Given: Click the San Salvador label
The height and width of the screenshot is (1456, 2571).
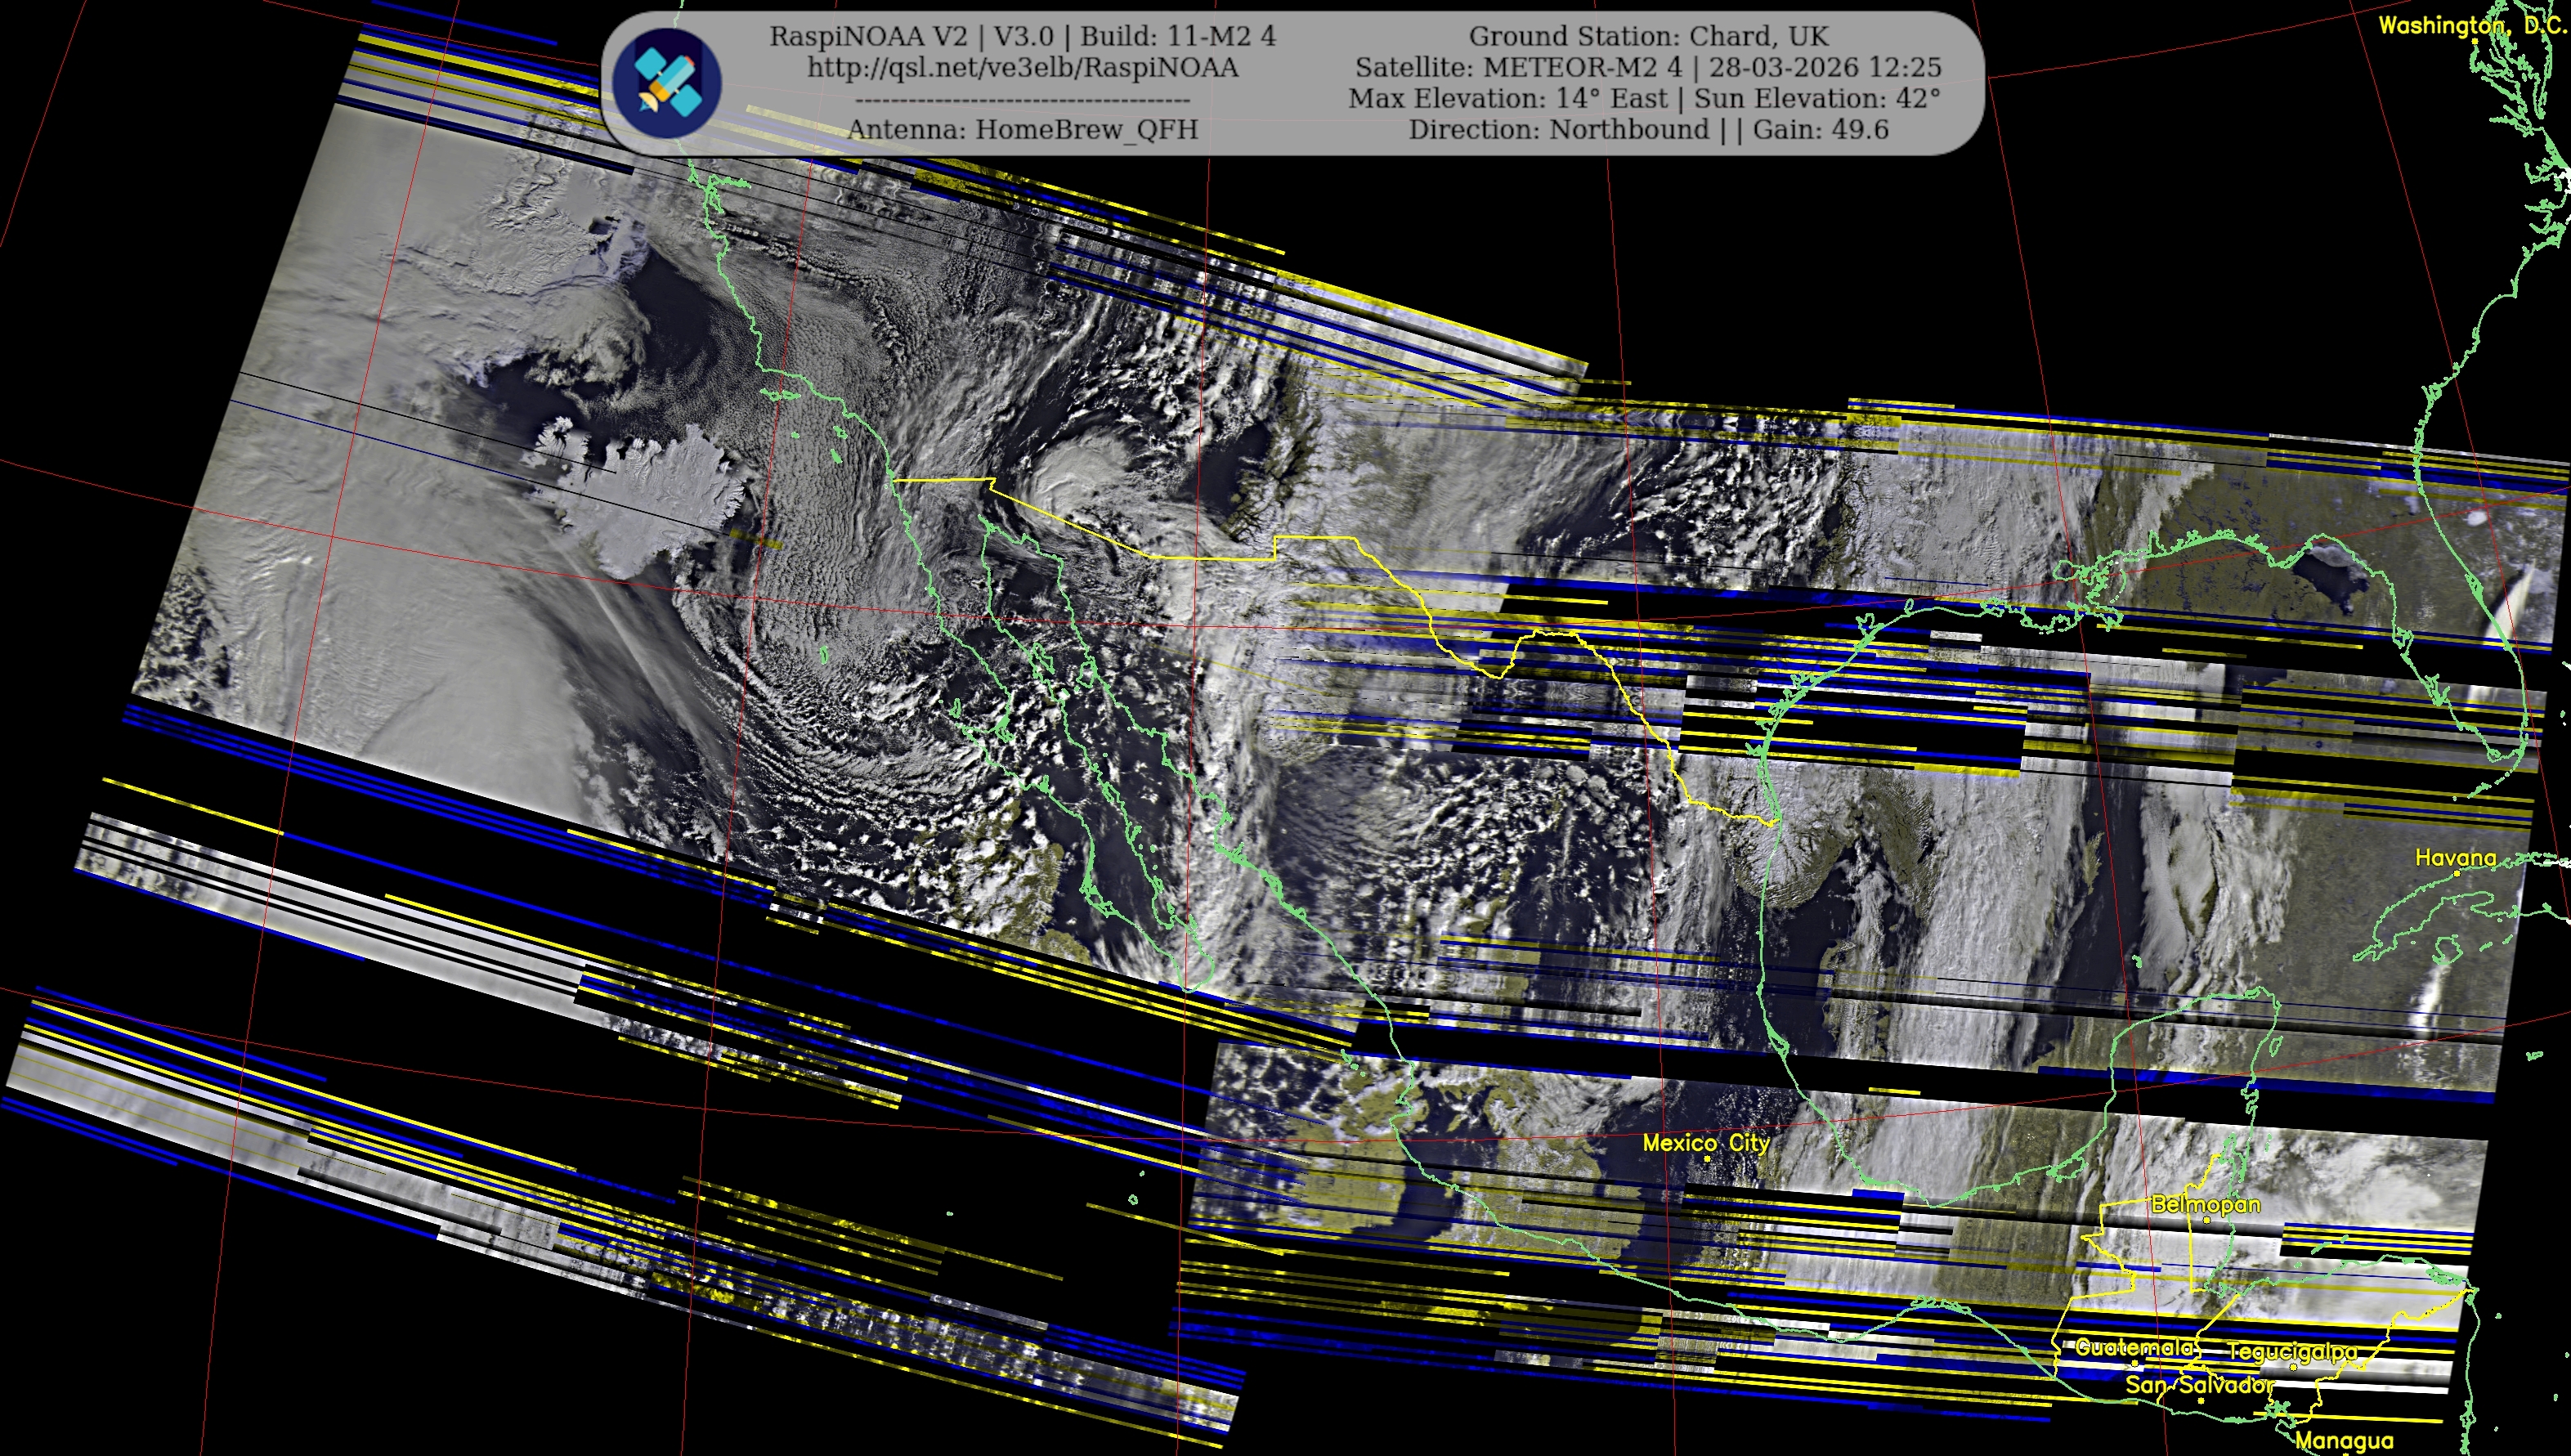Looking at the screenshot, I should [2199, 1385].
